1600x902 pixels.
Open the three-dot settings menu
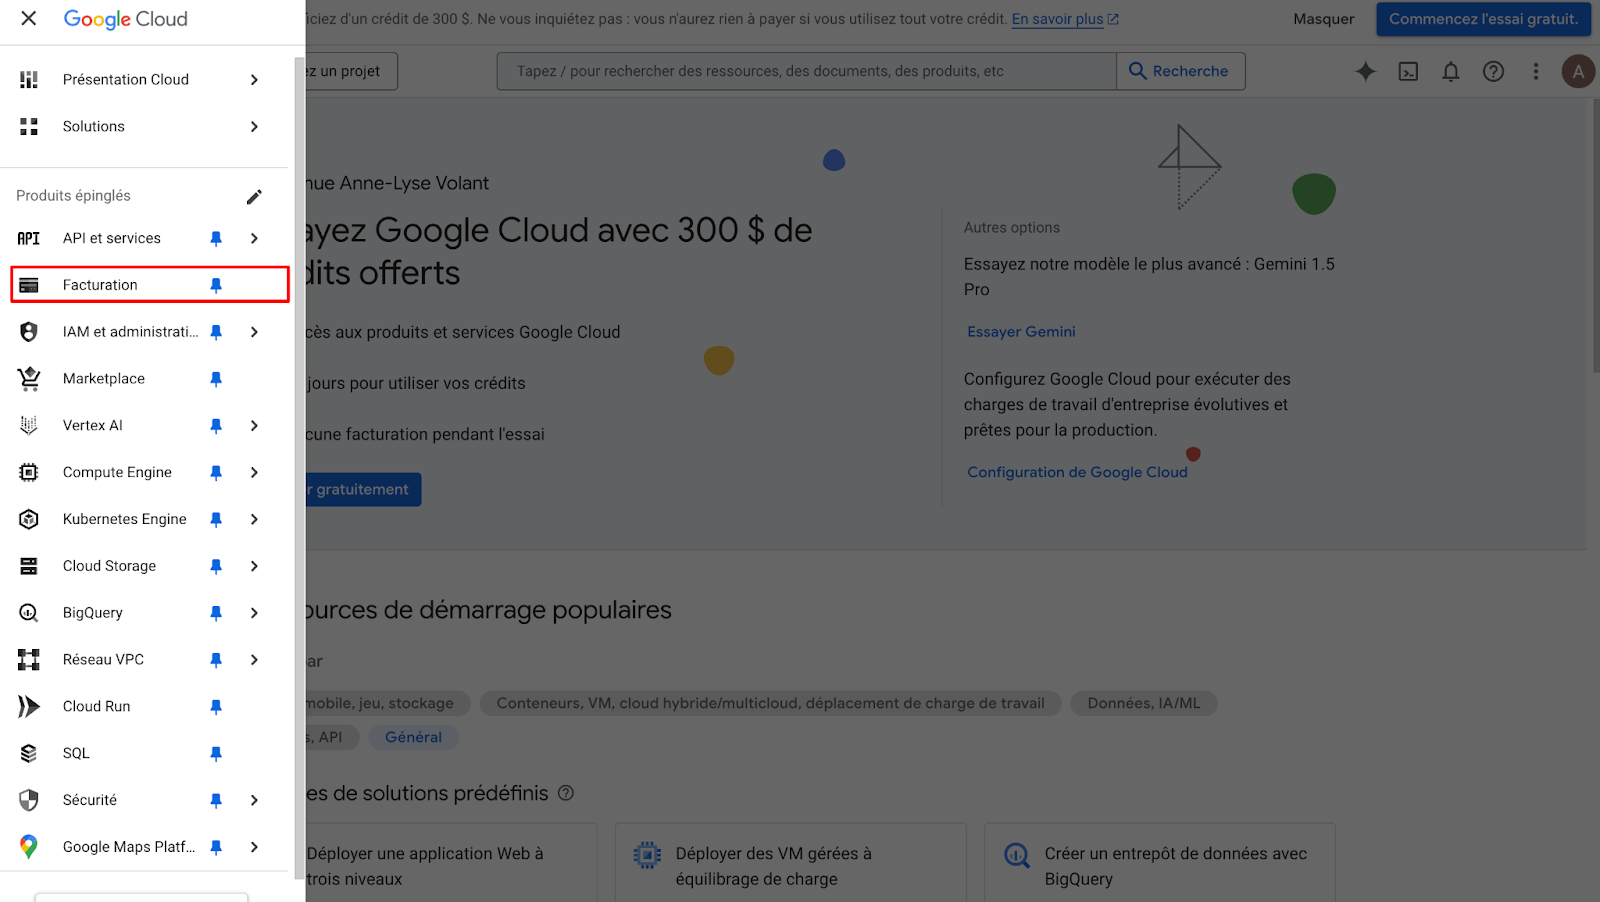click(1536, 71)
